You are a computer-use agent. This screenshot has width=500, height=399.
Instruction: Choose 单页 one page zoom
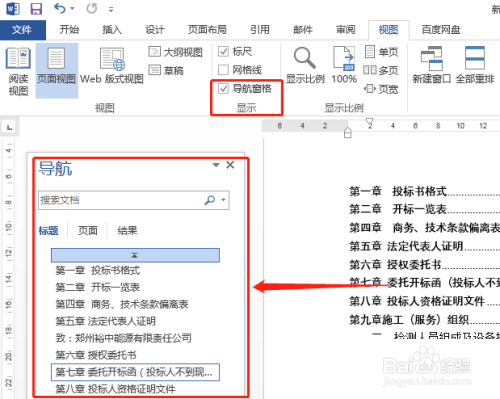[x=381, y=52]
